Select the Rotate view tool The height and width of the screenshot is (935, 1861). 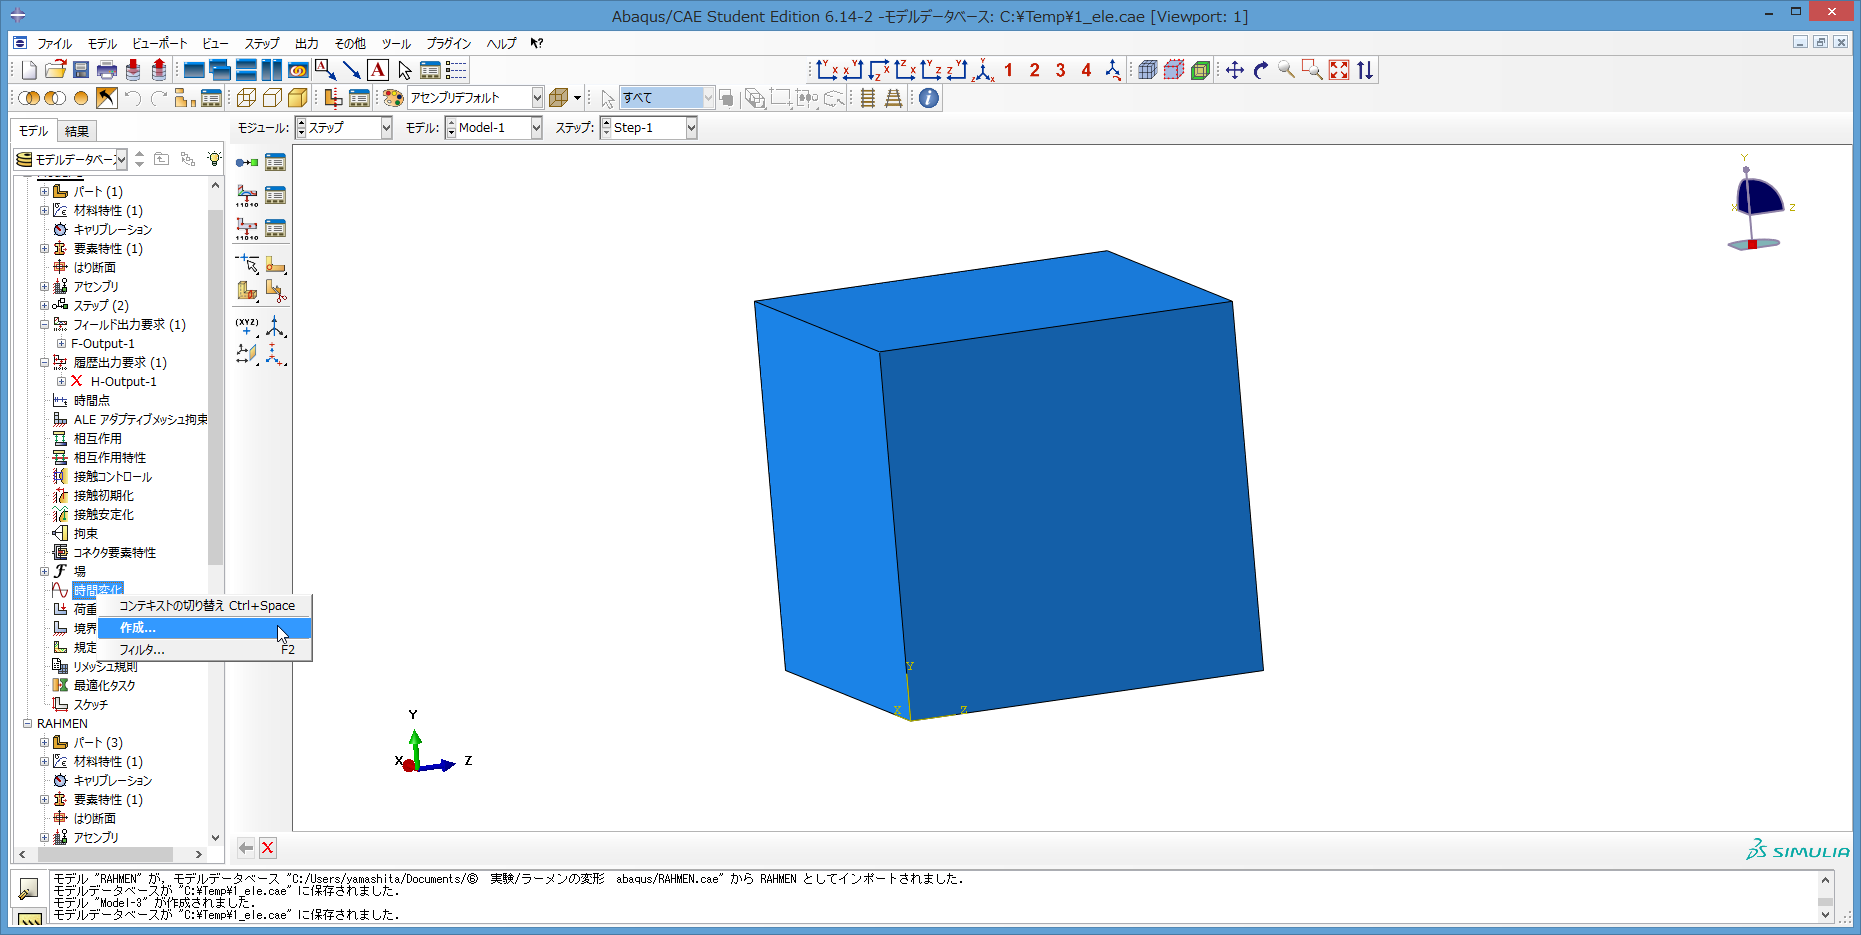point(1261,70)
